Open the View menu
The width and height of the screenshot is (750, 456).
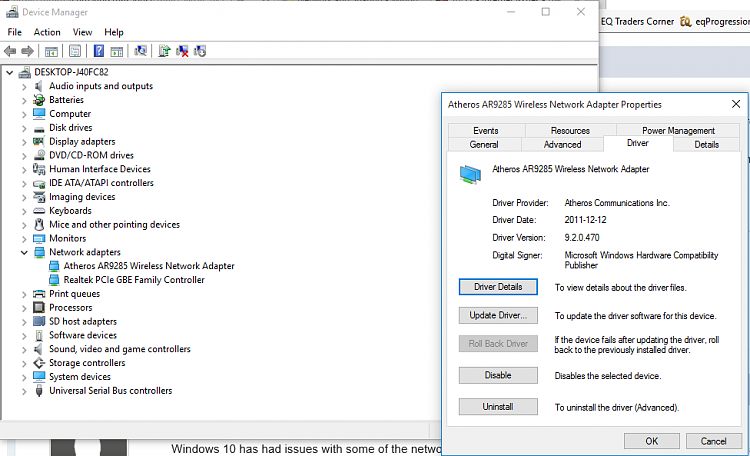point(82,32)
